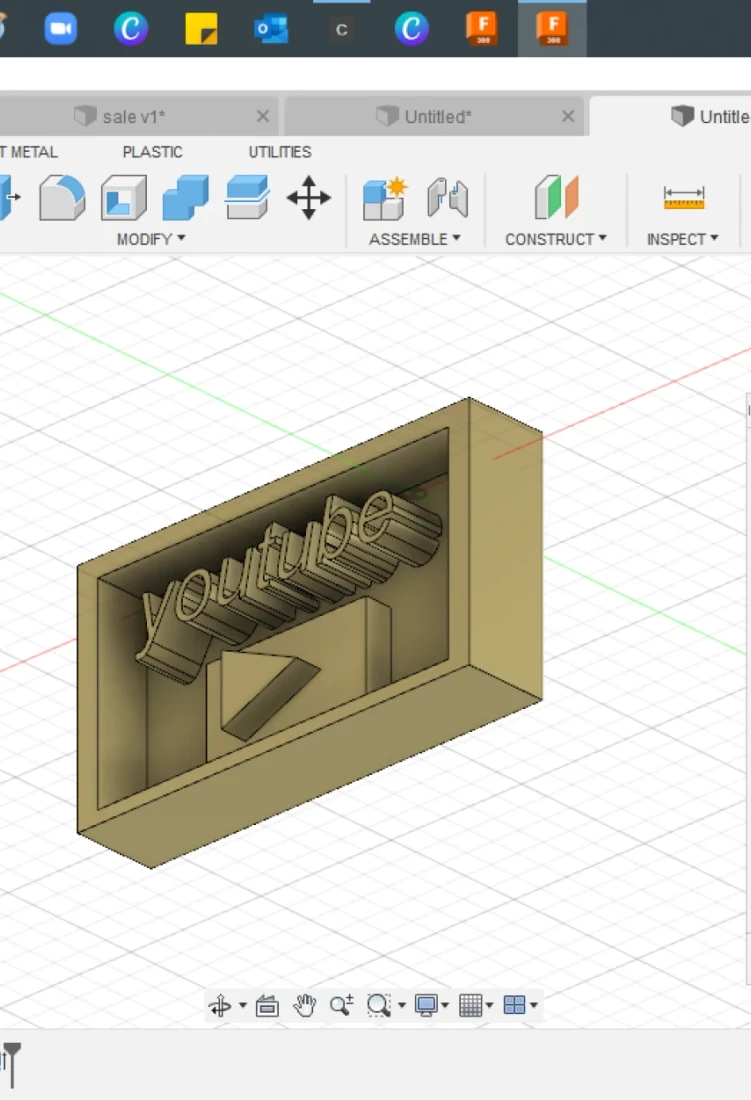Open Display Settings monitor icon
This screenshot has height=1100, width=751.
[426, 1005]
